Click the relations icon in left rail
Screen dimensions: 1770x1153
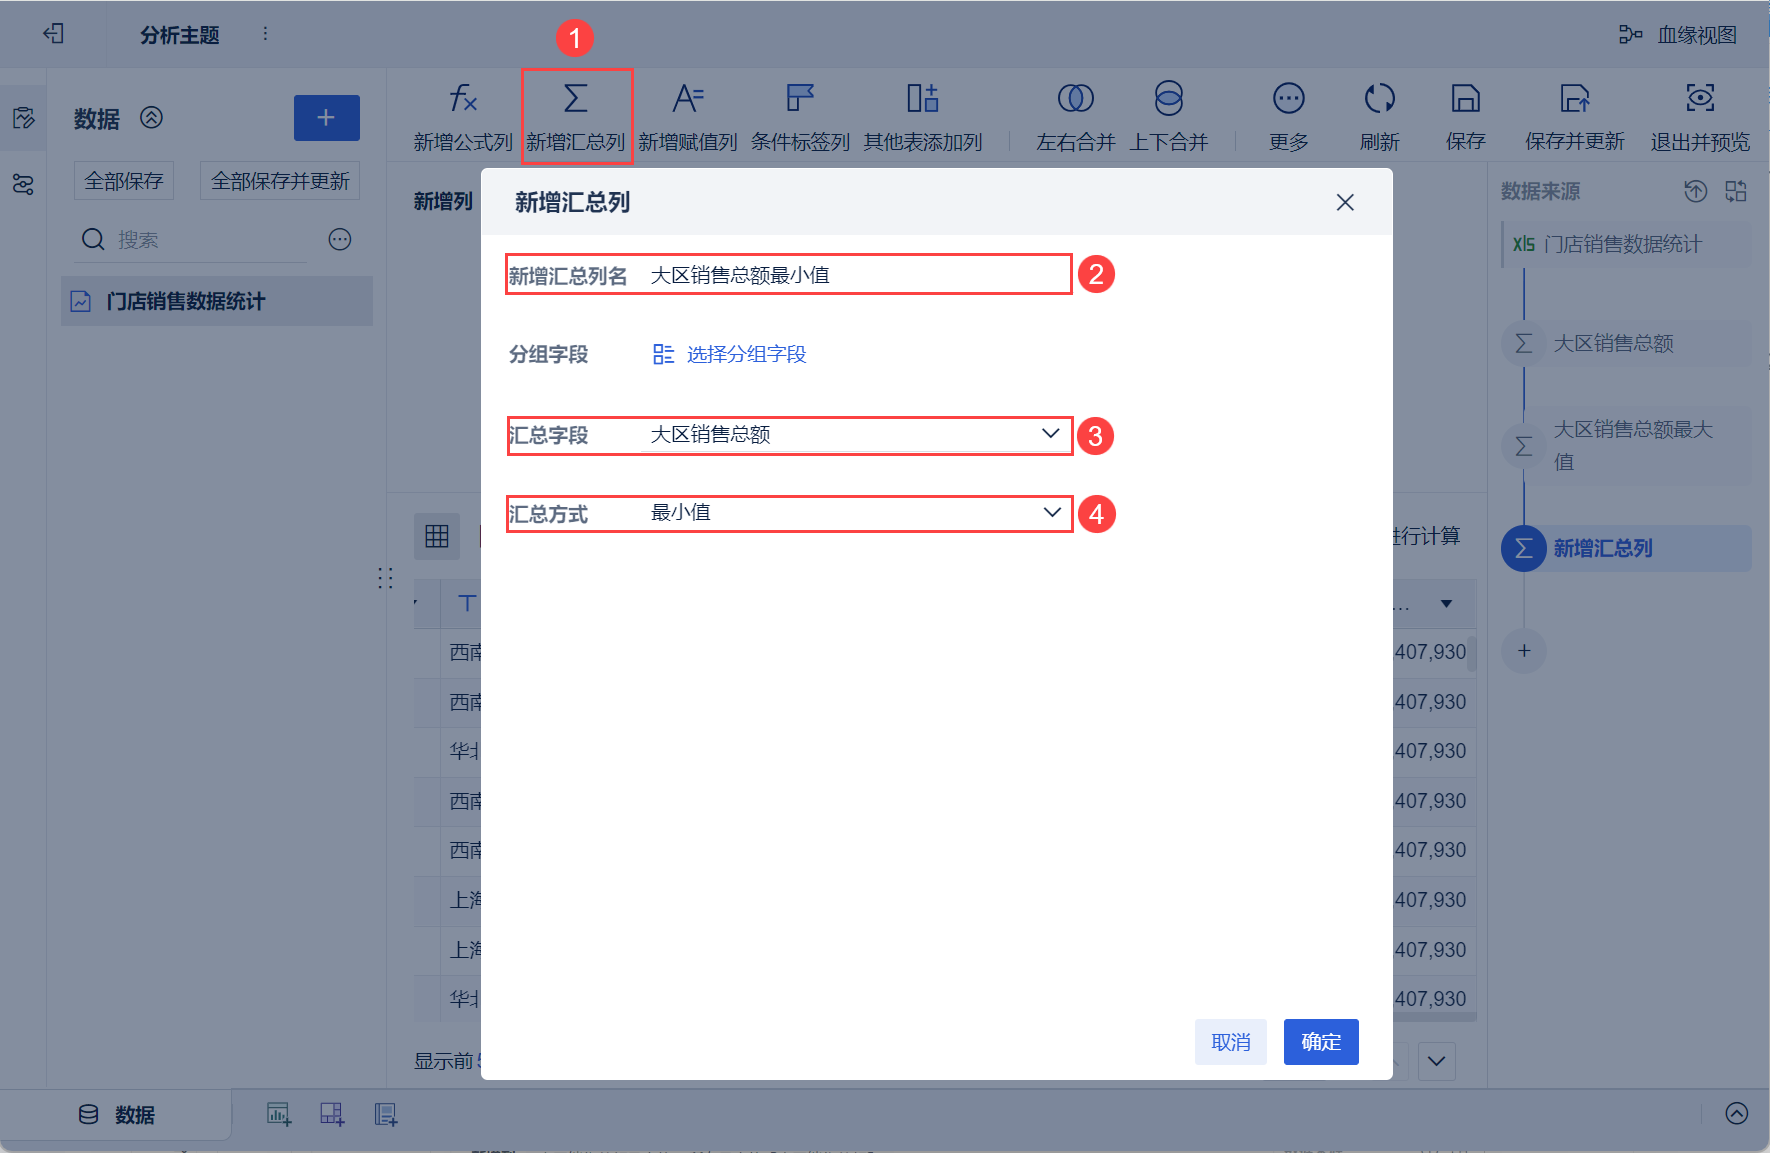23,184
